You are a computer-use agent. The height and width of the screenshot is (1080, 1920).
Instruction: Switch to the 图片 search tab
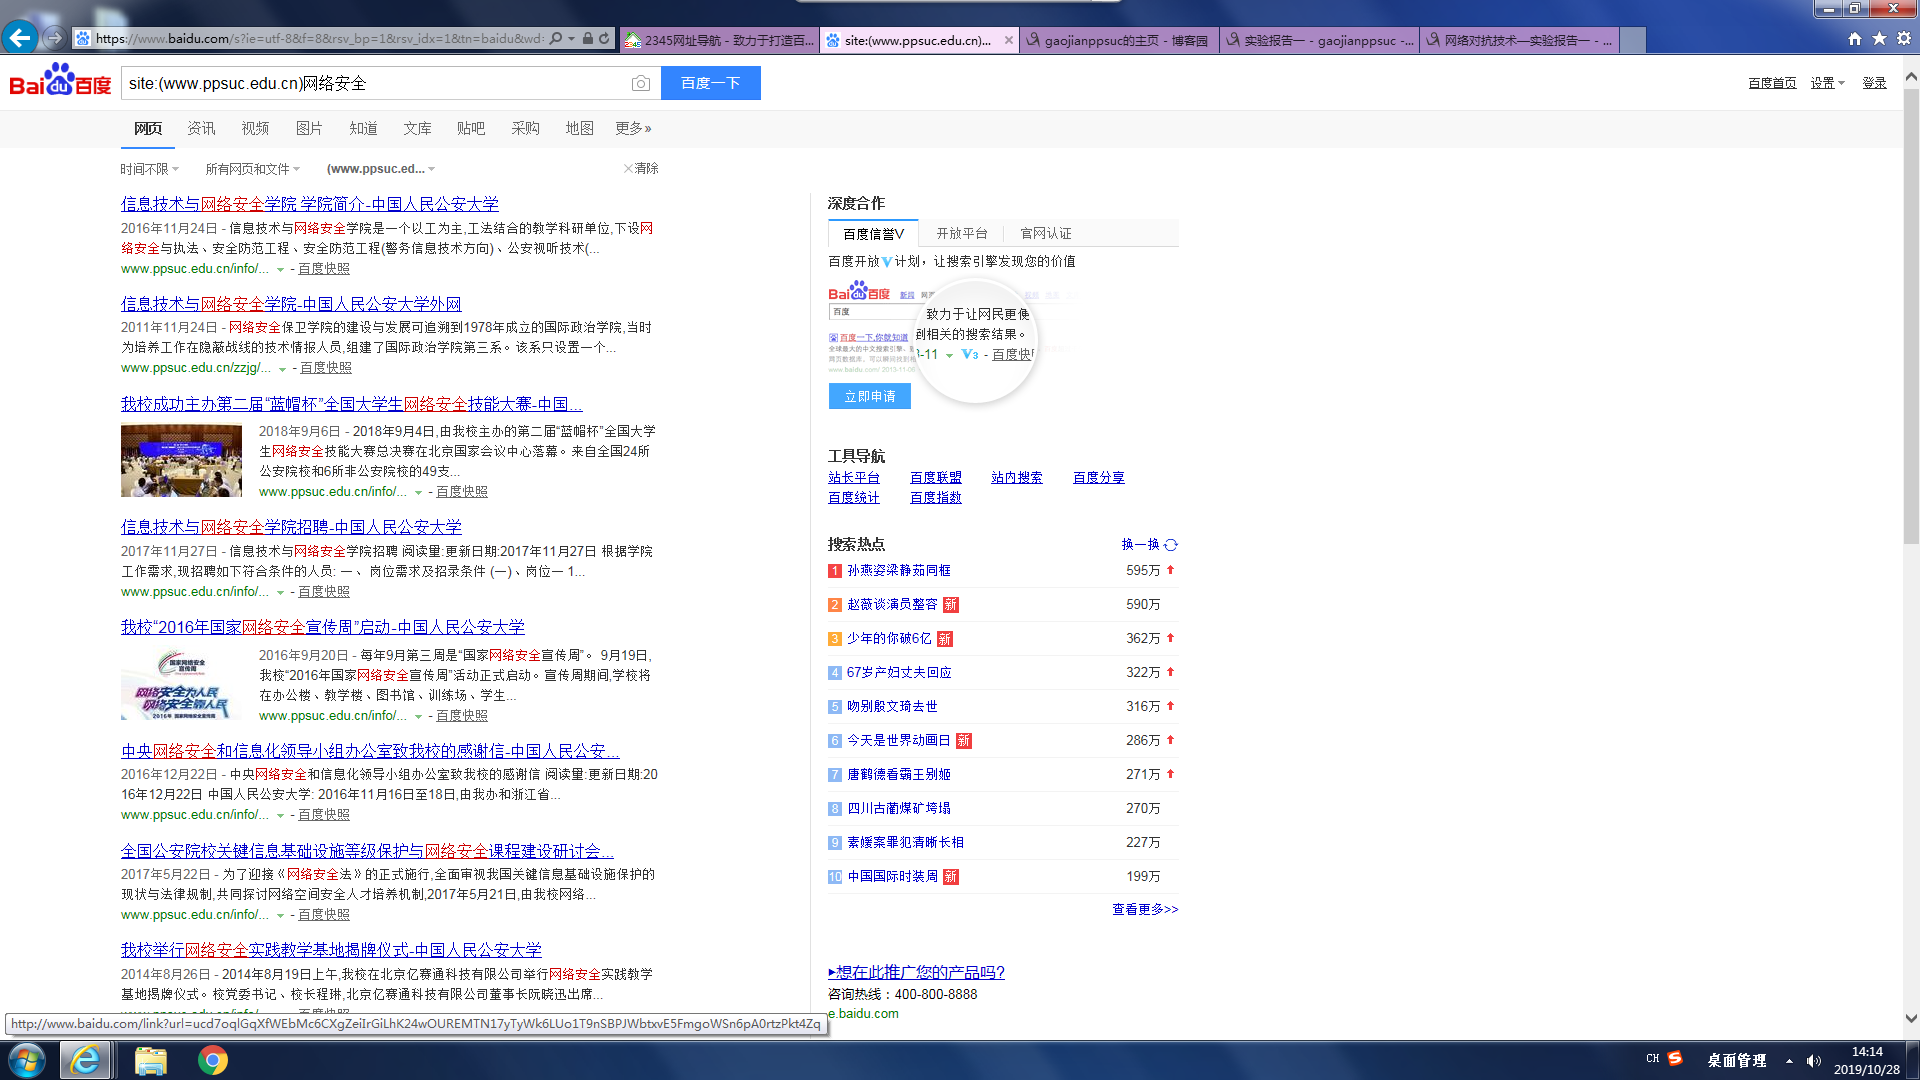pyautogui.click(x=309, y=128)
